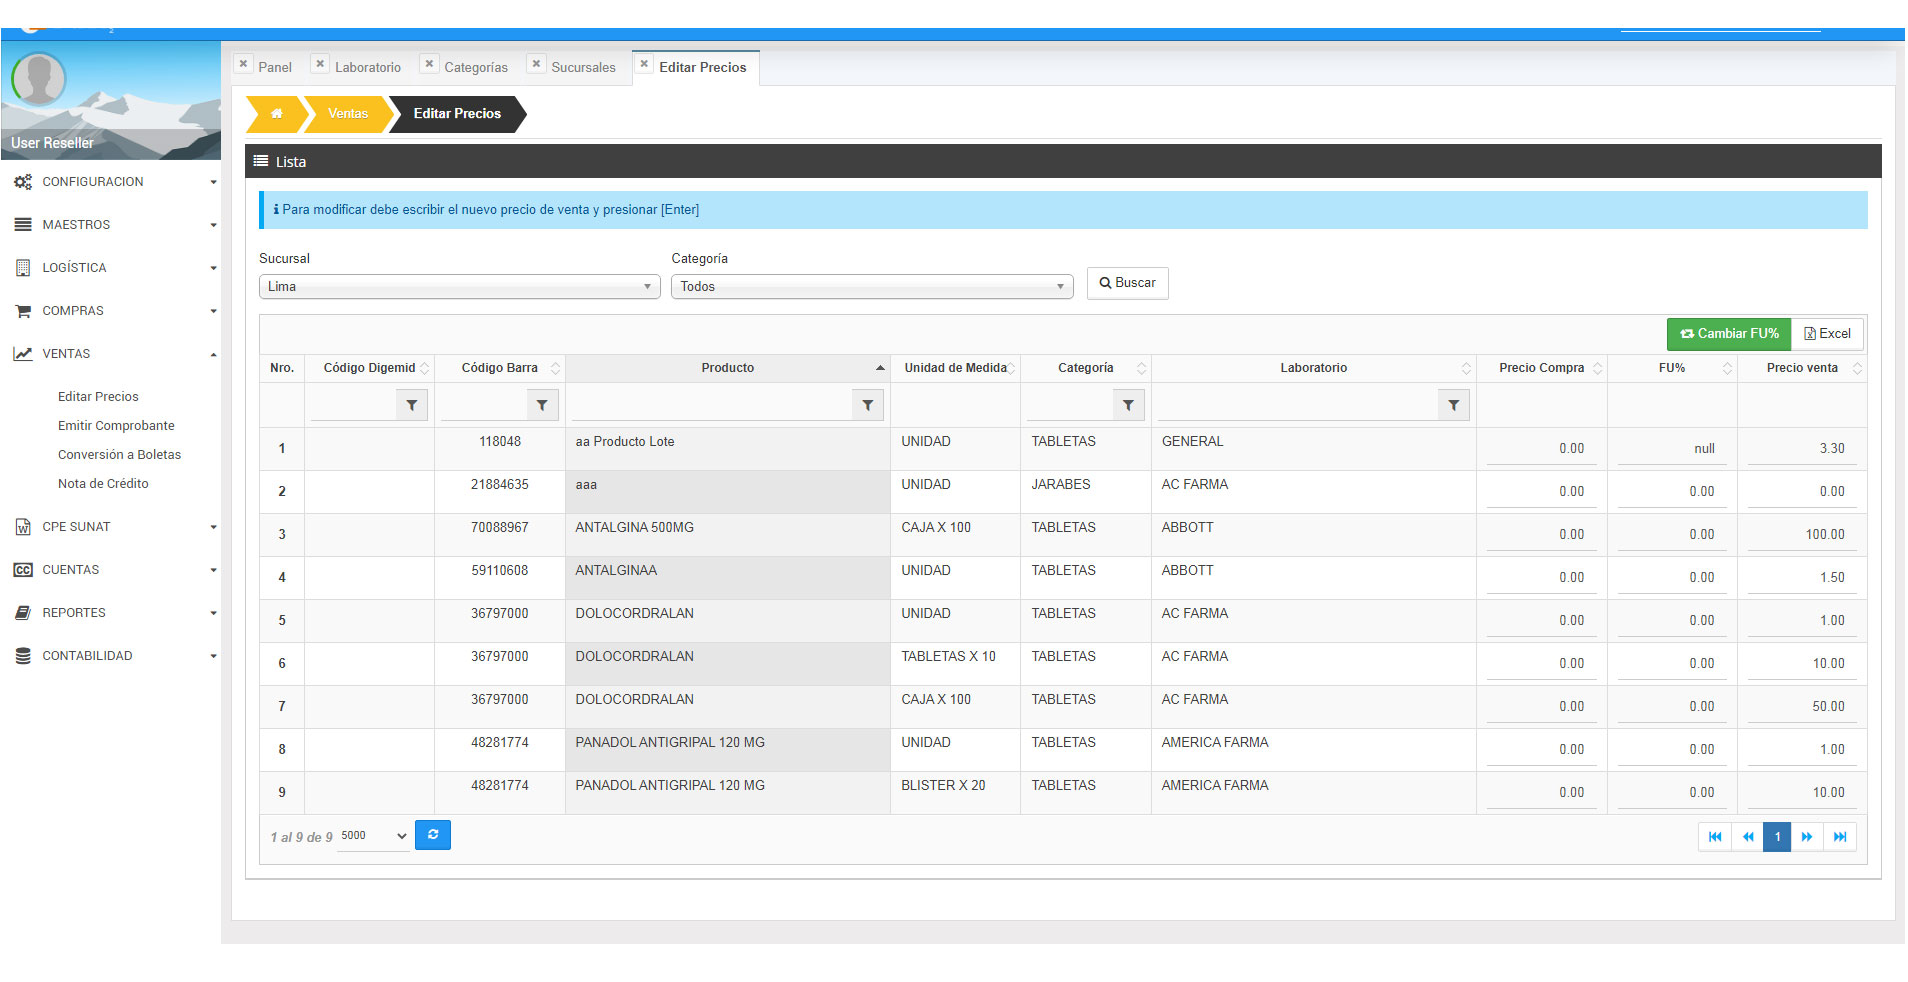This screenshot has width=1908, height=982.
Task: Expand the CUENTAS menu
Action: [x=110, y=570]
